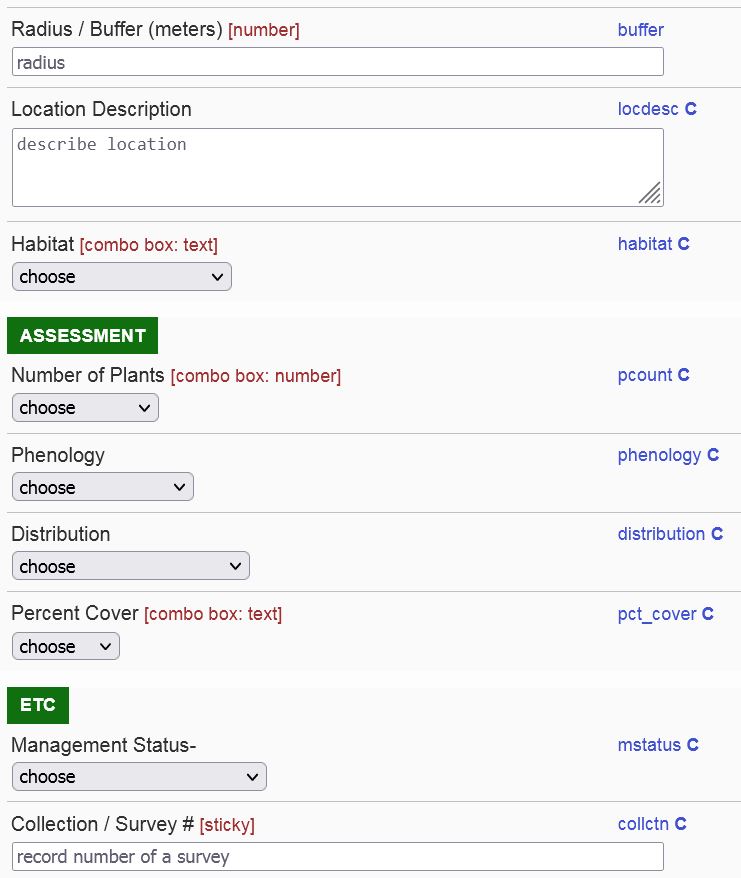Click the Location Description text area
Image resolution: width=741 pixels, height=878 pixels.
tap(337, 167)
